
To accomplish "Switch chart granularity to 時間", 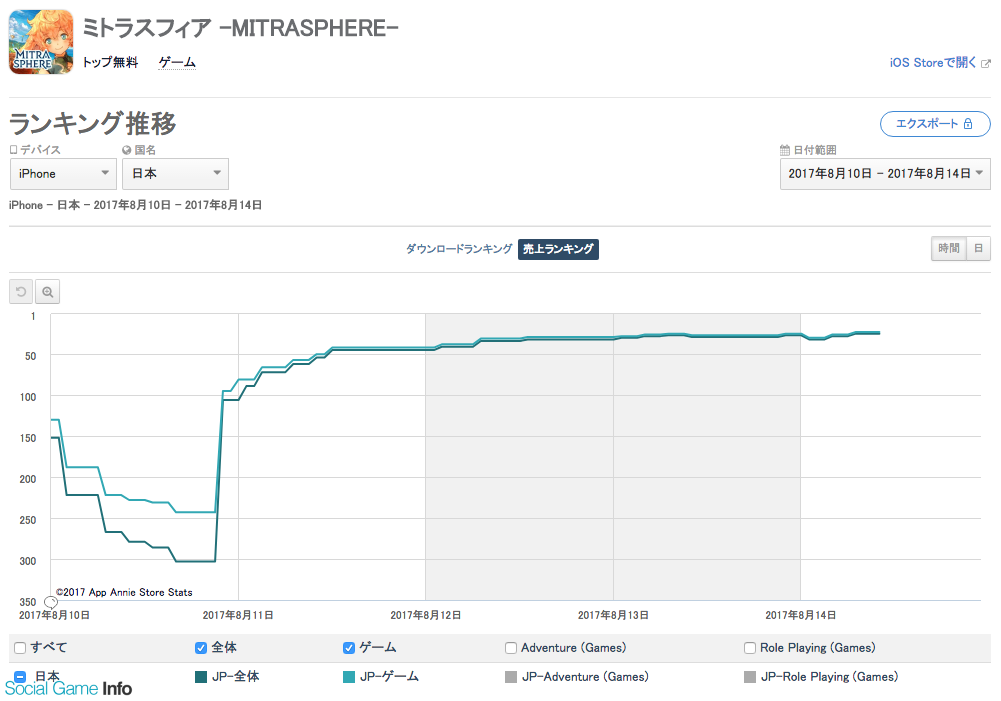I will pos(949,248).
